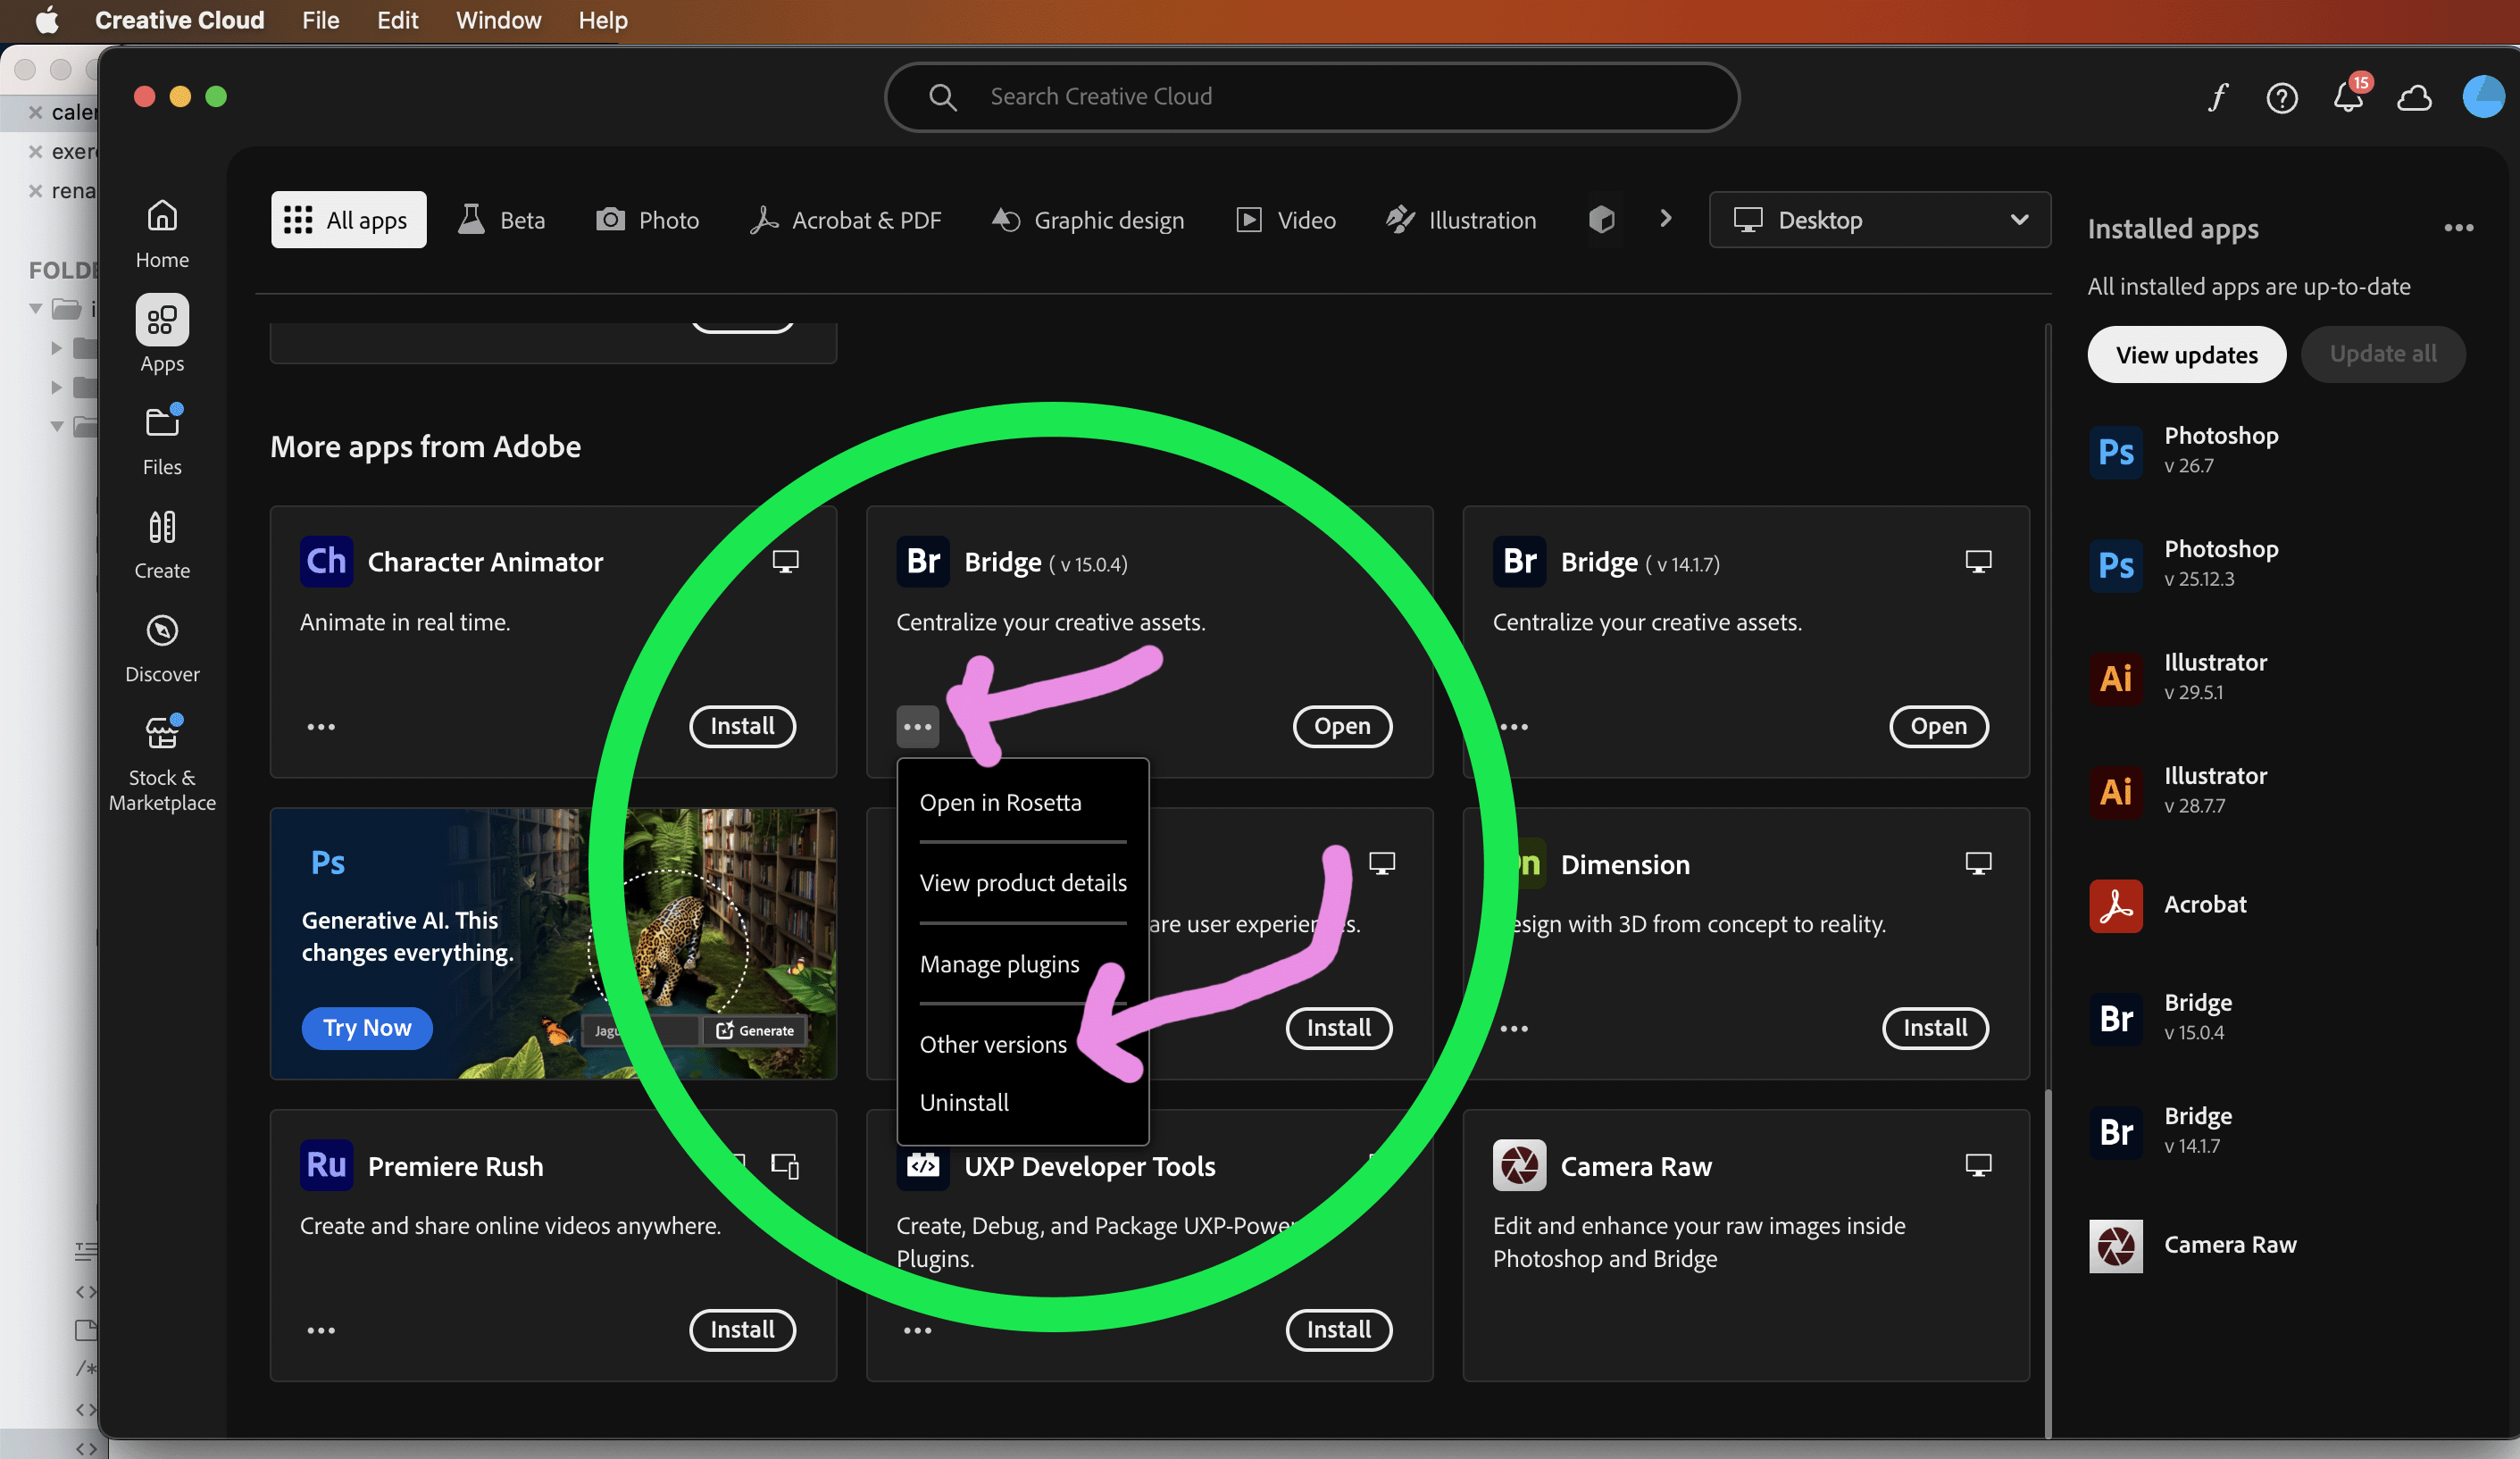Choose Manage plugins menu item
The image size is (2520, 1459).
coord(999,964)
